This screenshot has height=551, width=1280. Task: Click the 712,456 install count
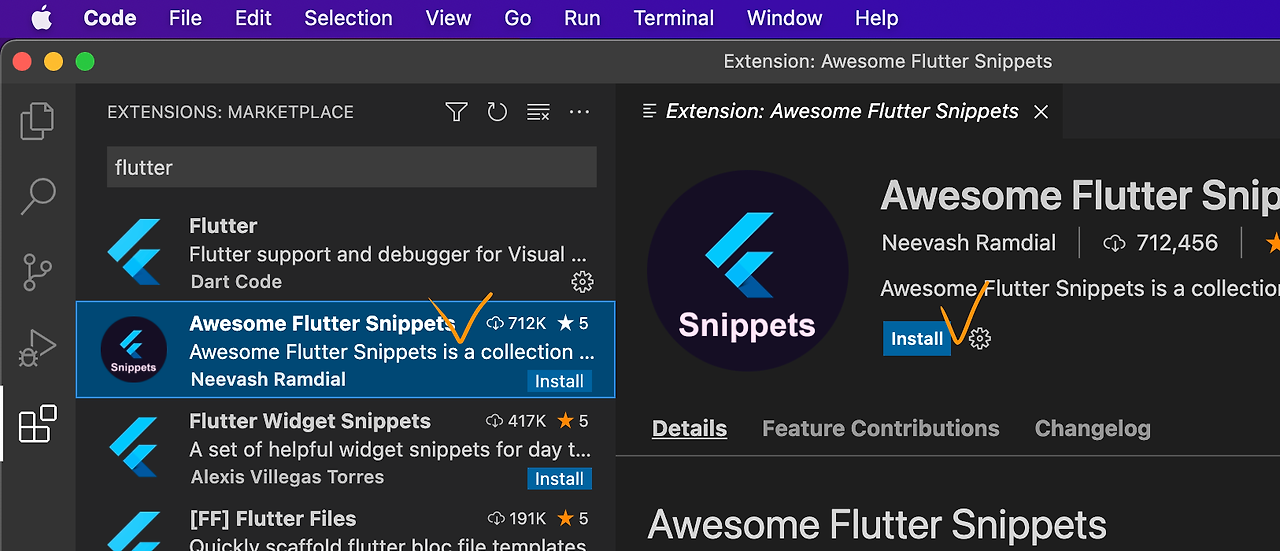1161,243
